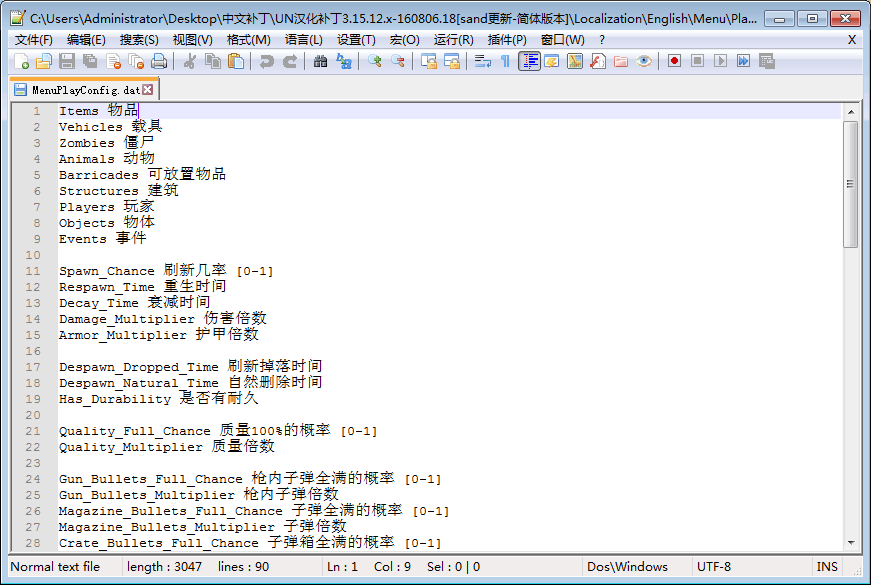Click the Find and Replace icon
Image resolution: width=871 pixels, height=585 pixels.
pos(344,61)
